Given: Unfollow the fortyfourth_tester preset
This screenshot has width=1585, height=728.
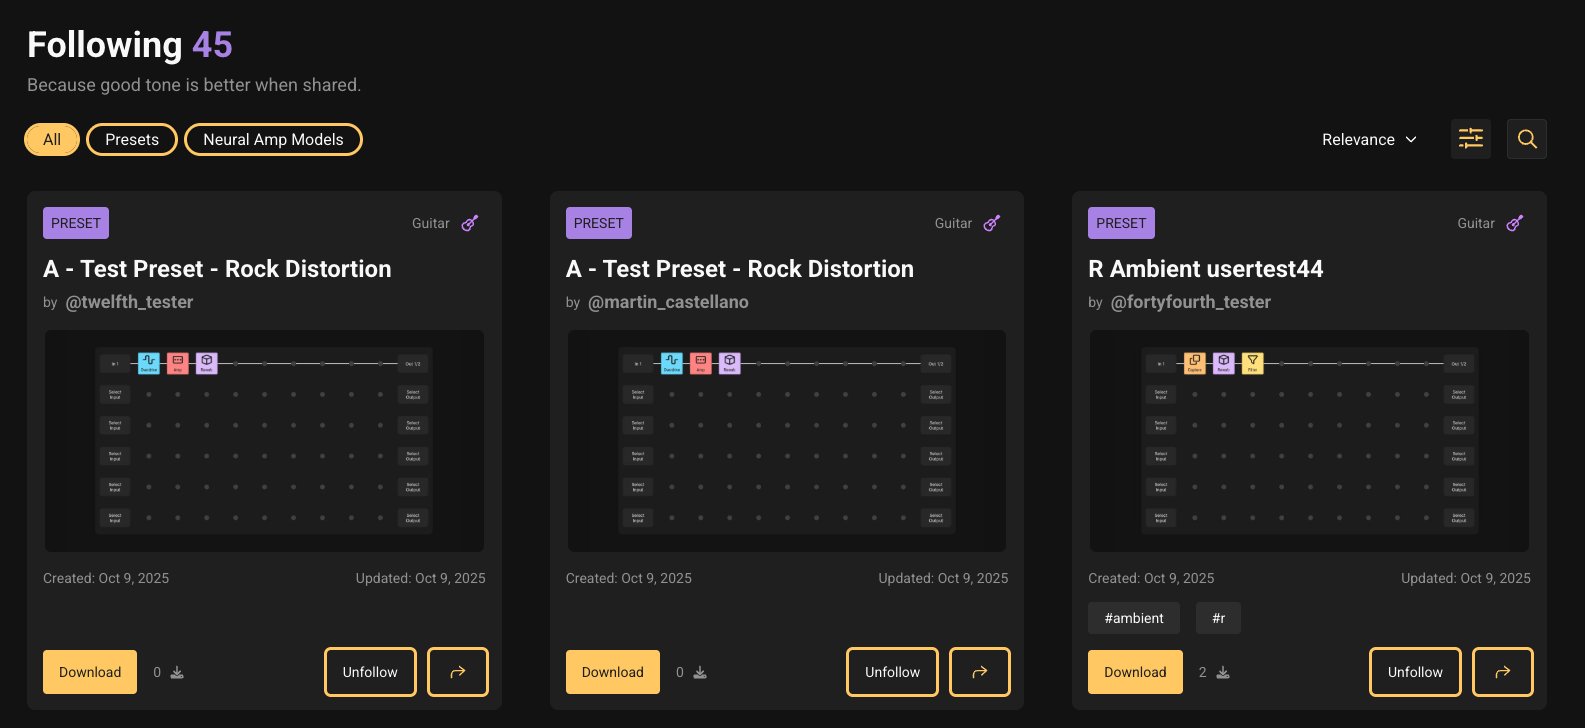Looking at the screenshot, I should point(1414,672).
